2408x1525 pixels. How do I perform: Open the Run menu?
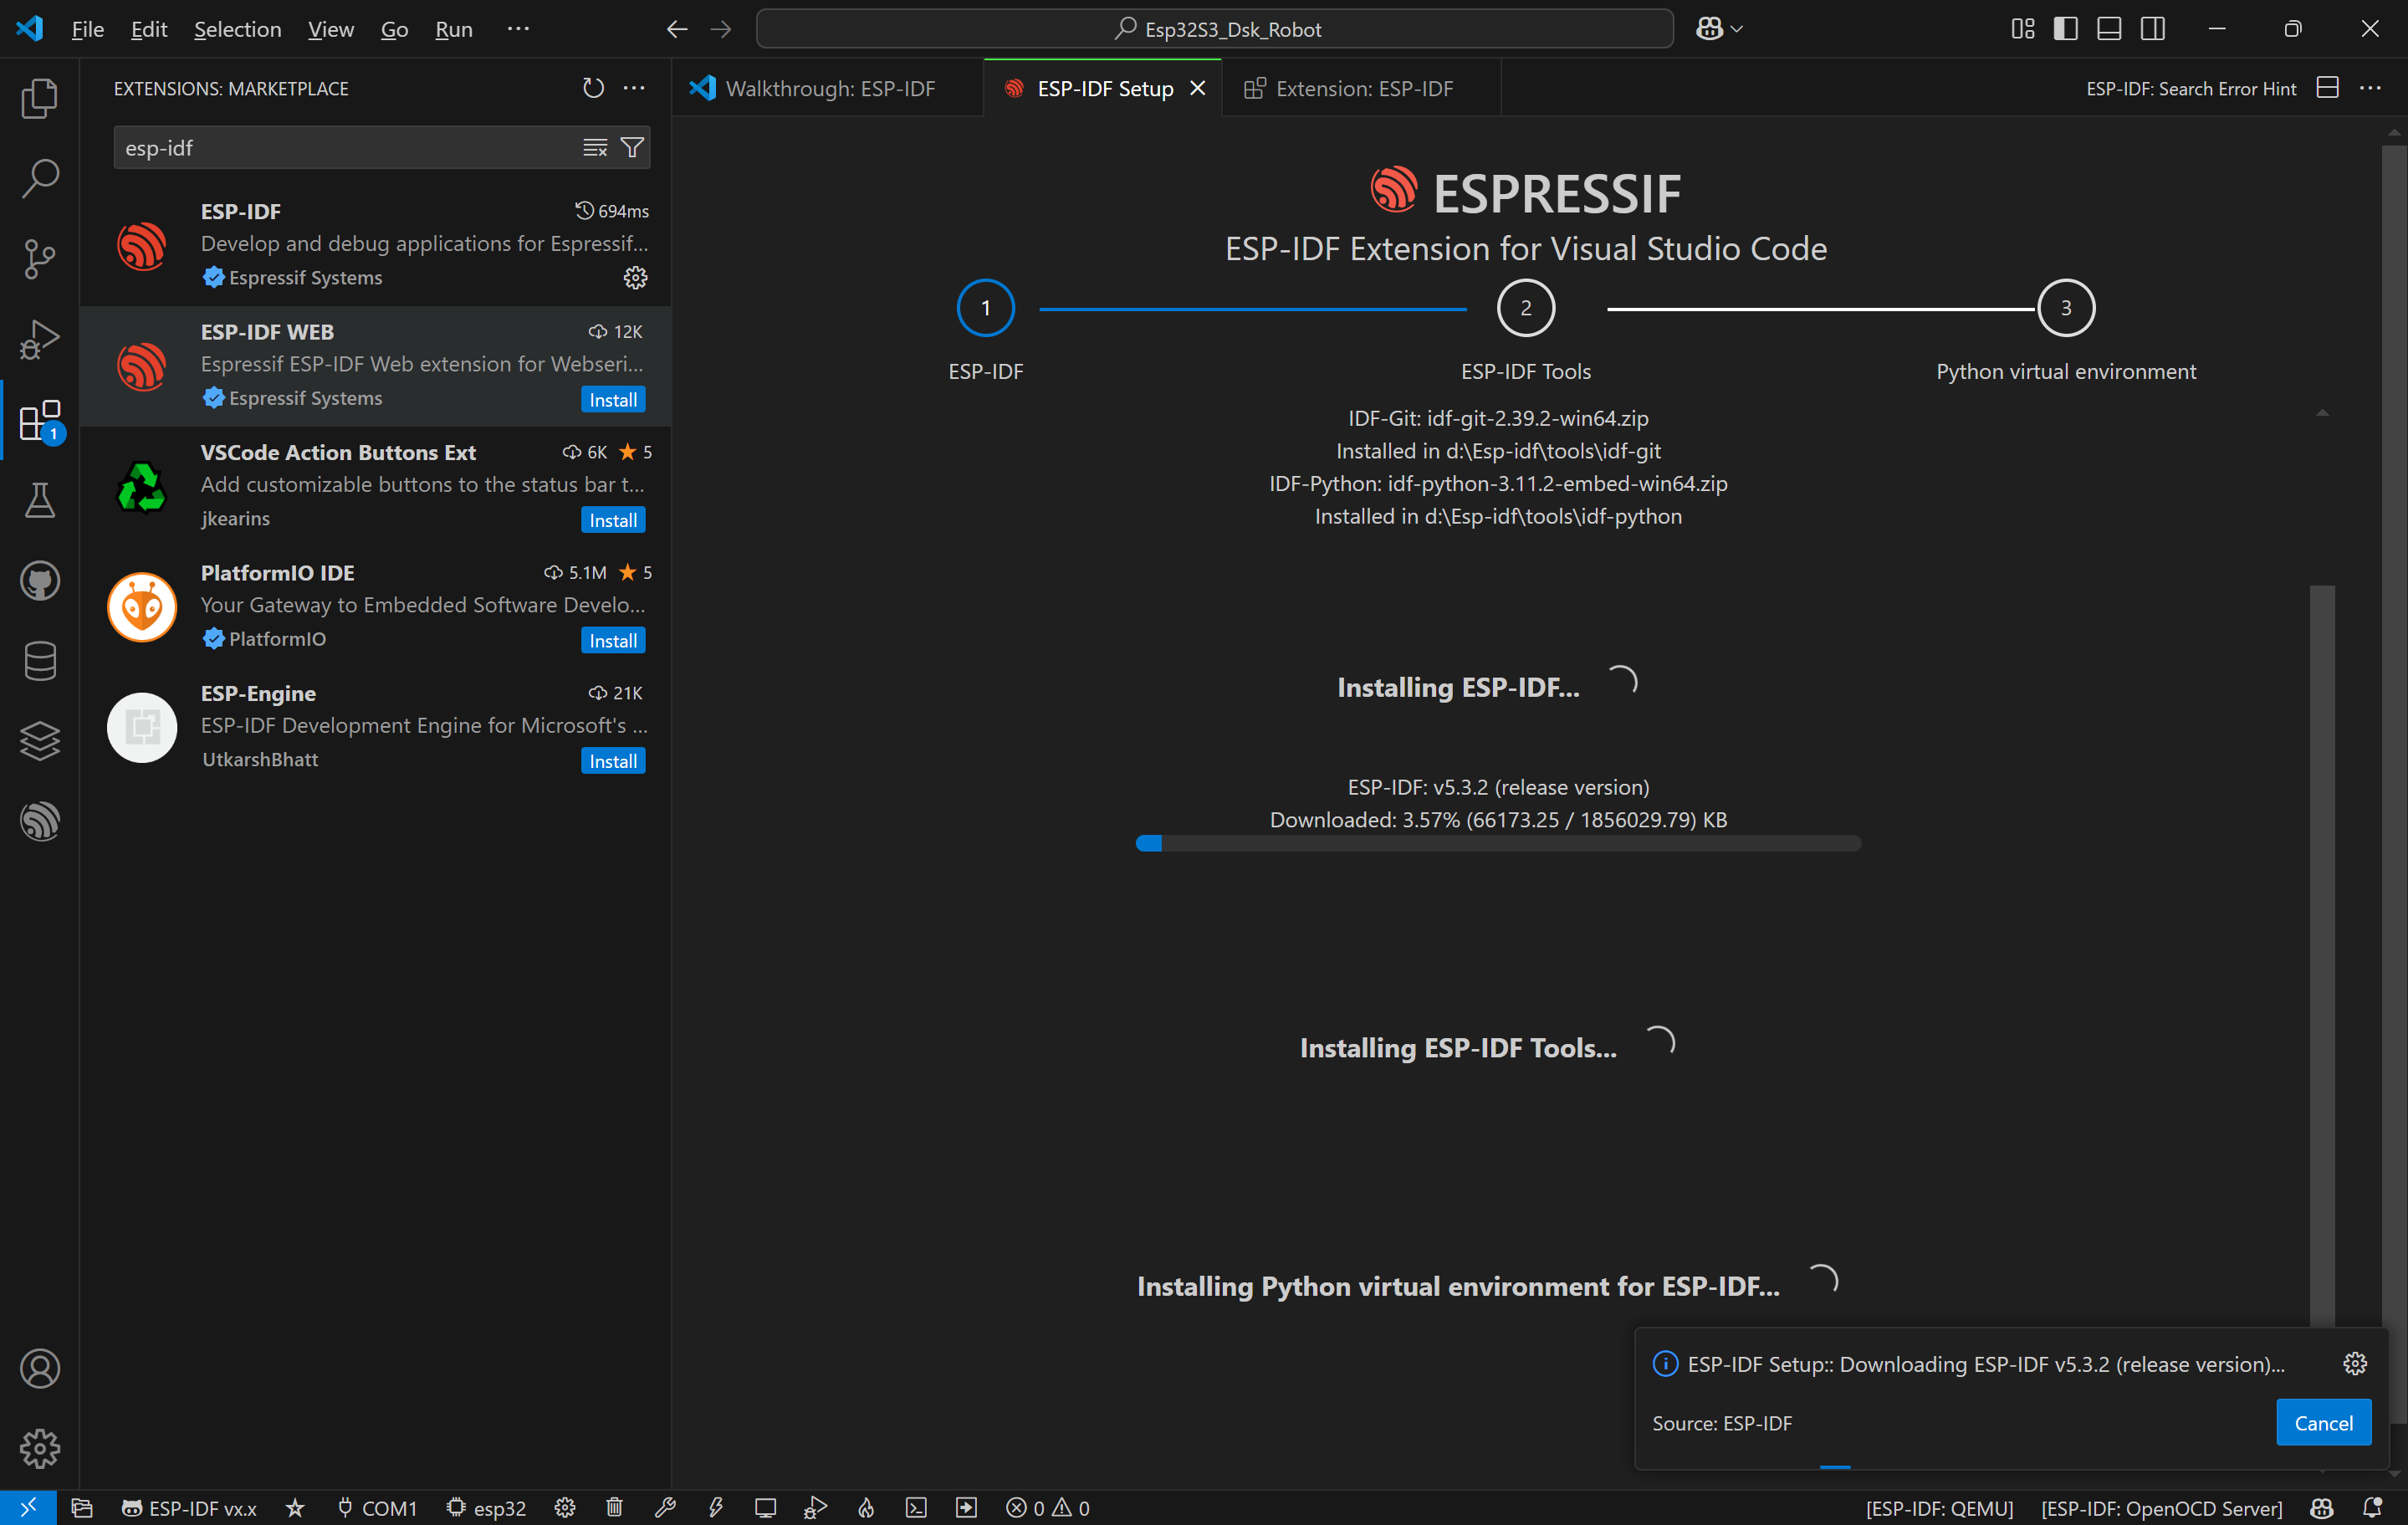tap(453, 29)
